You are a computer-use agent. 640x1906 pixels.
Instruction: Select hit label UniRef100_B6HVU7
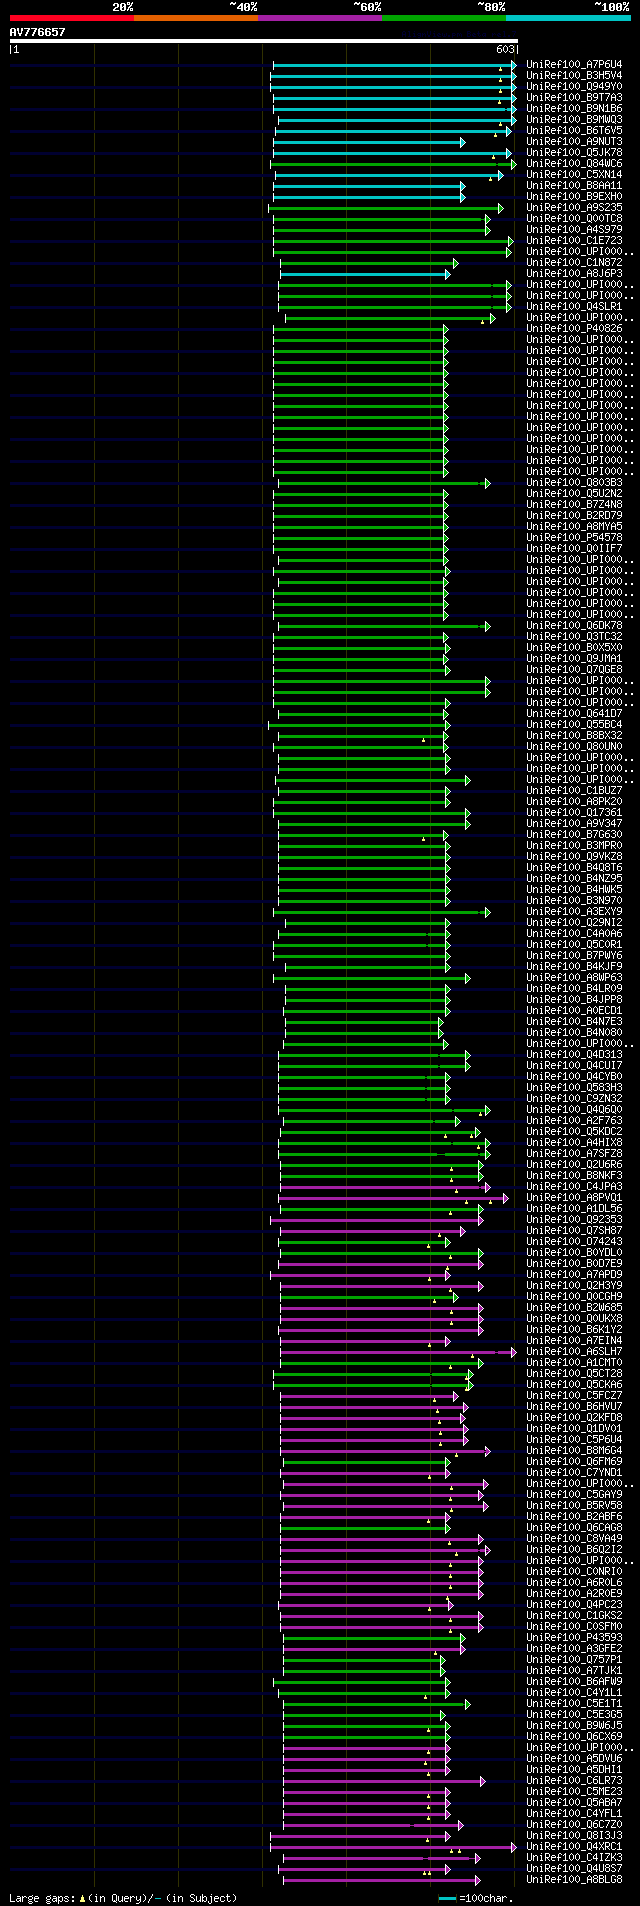574,1406
